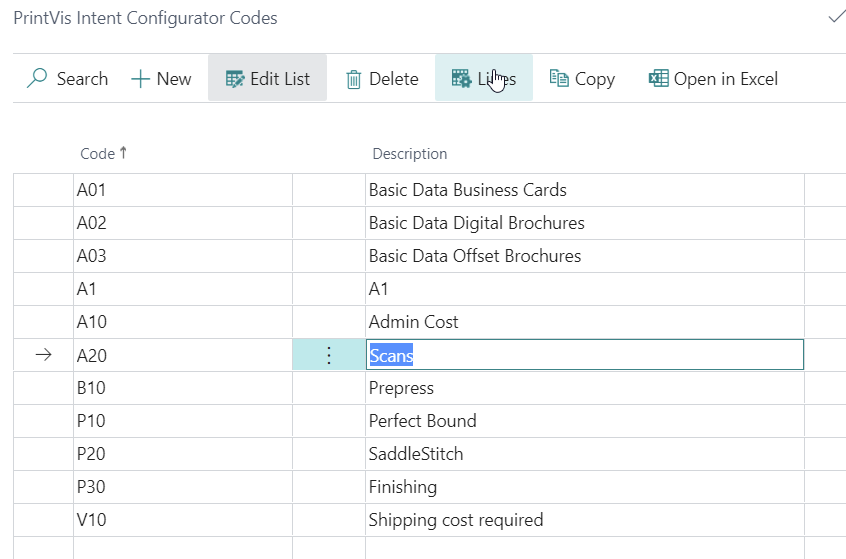Click the PrintVis Intent Configurator Codes title
This screenshot has height=559, width=846.
tap(145, 18)
